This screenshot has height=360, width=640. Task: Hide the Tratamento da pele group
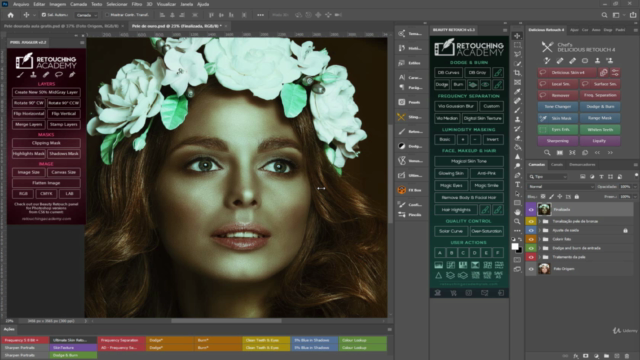pos(531,257)
